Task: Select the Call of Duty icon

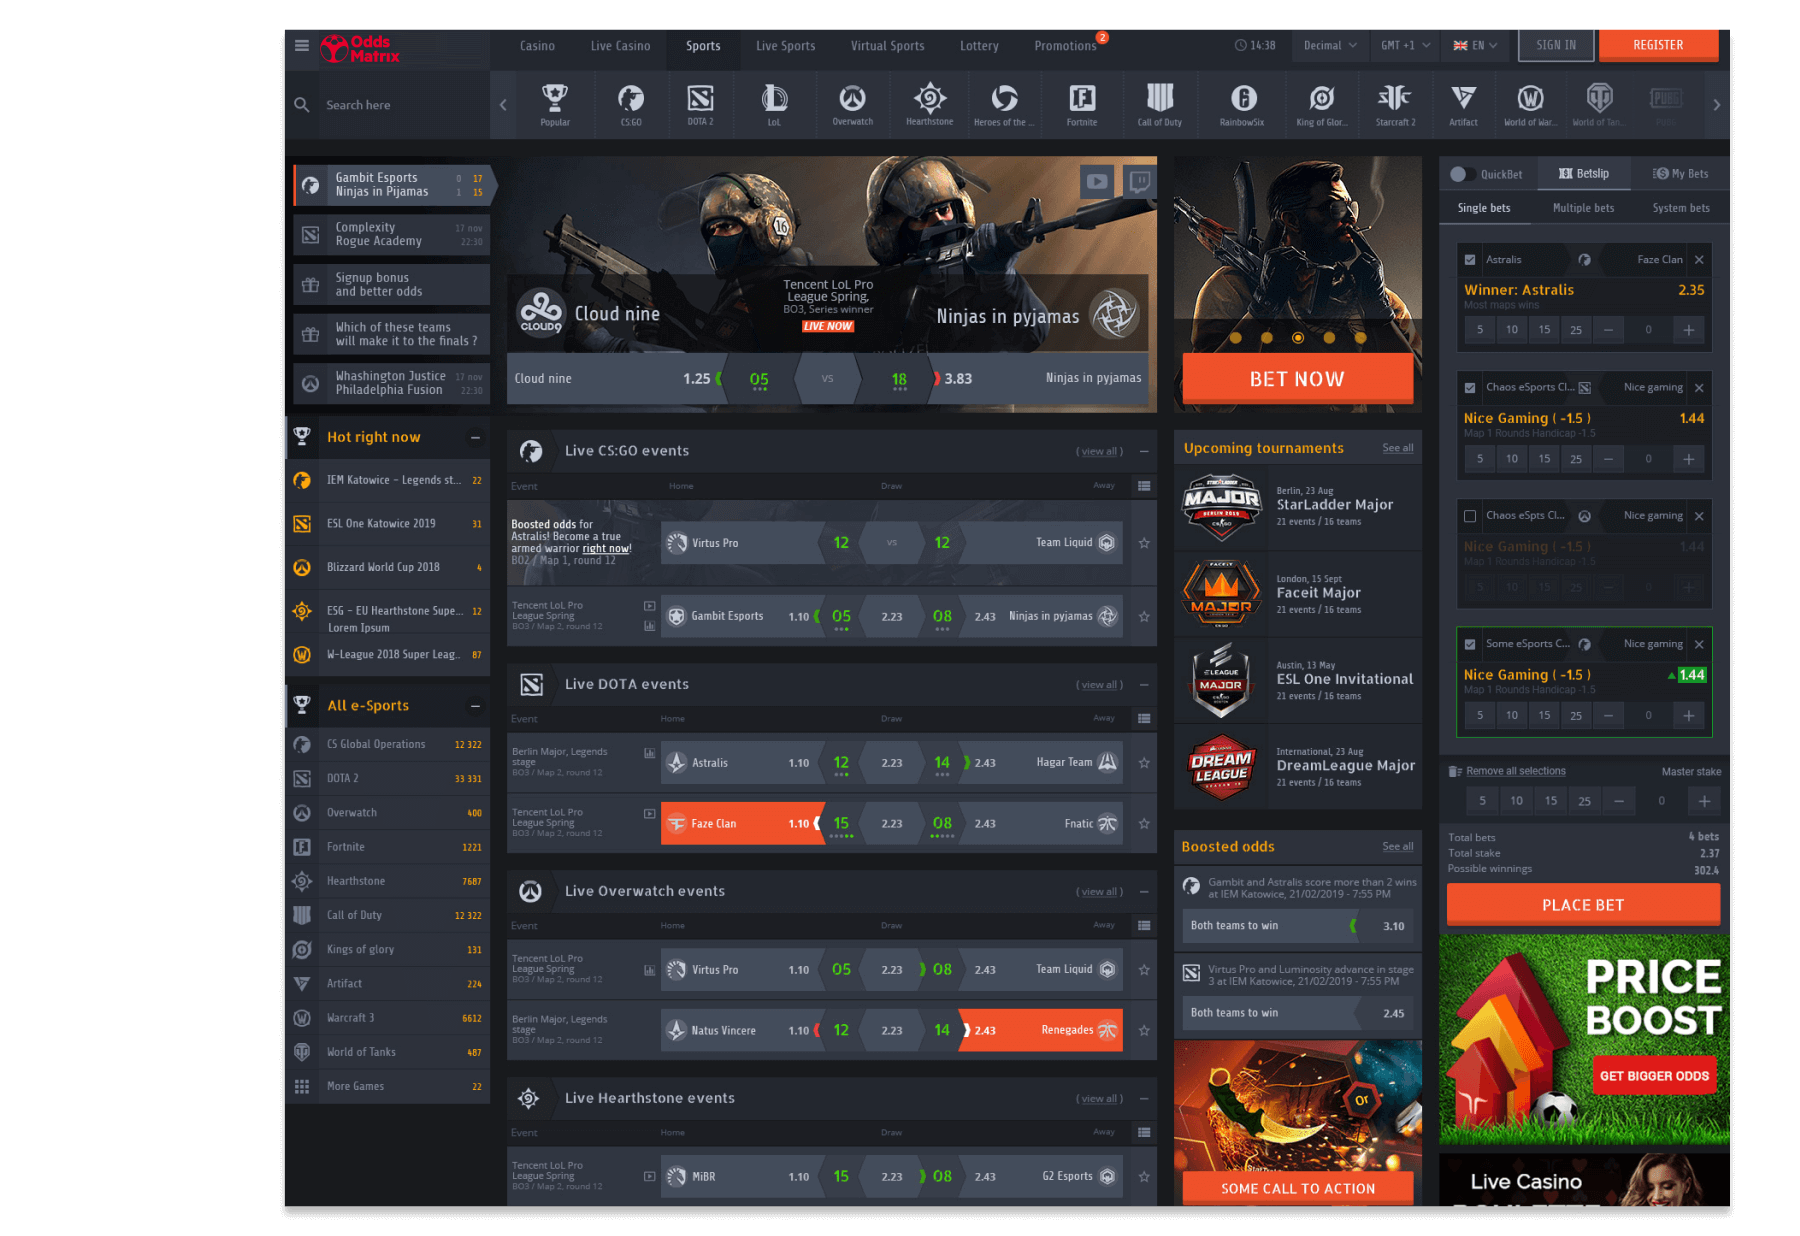Action: point(1160,104)
